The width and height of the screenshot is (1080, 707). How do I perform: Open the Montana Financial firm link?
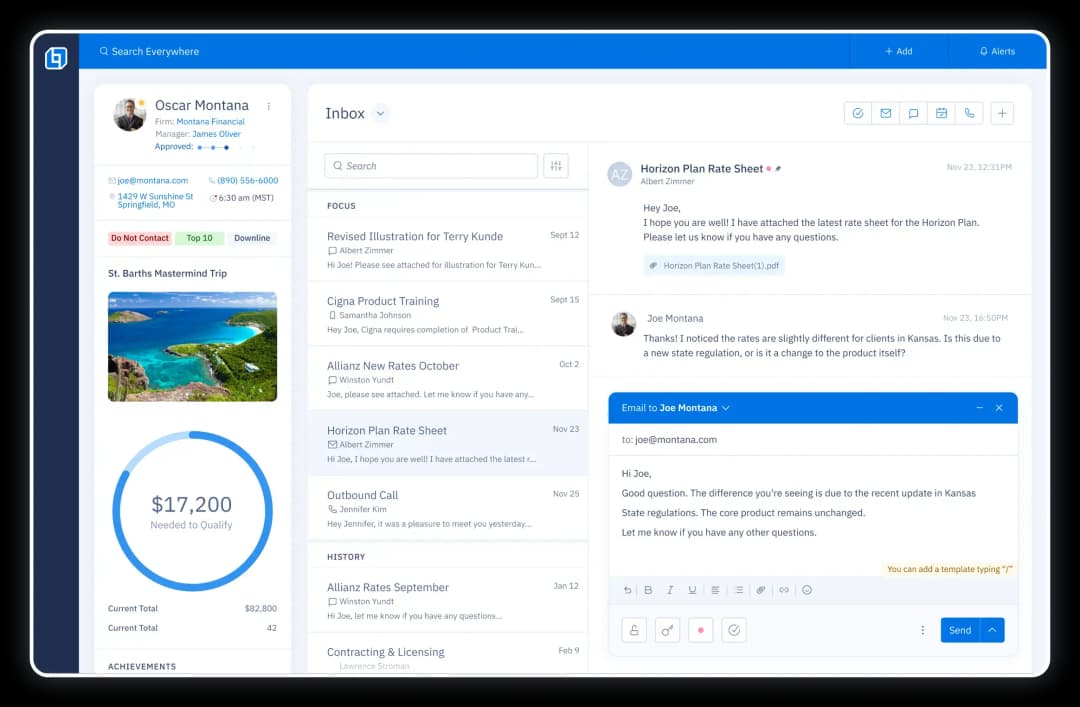(210, 122)
